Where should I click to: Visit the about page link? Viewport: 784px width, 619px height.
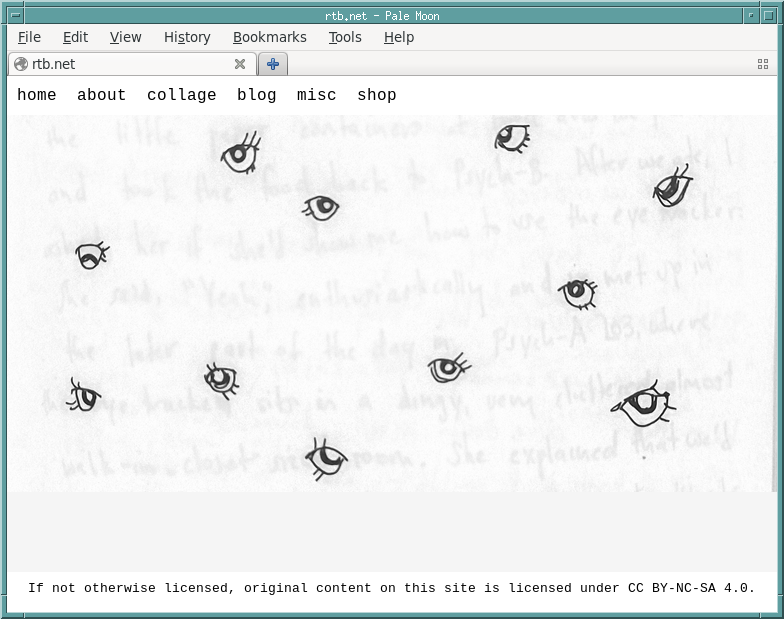[x=102, y=95]
